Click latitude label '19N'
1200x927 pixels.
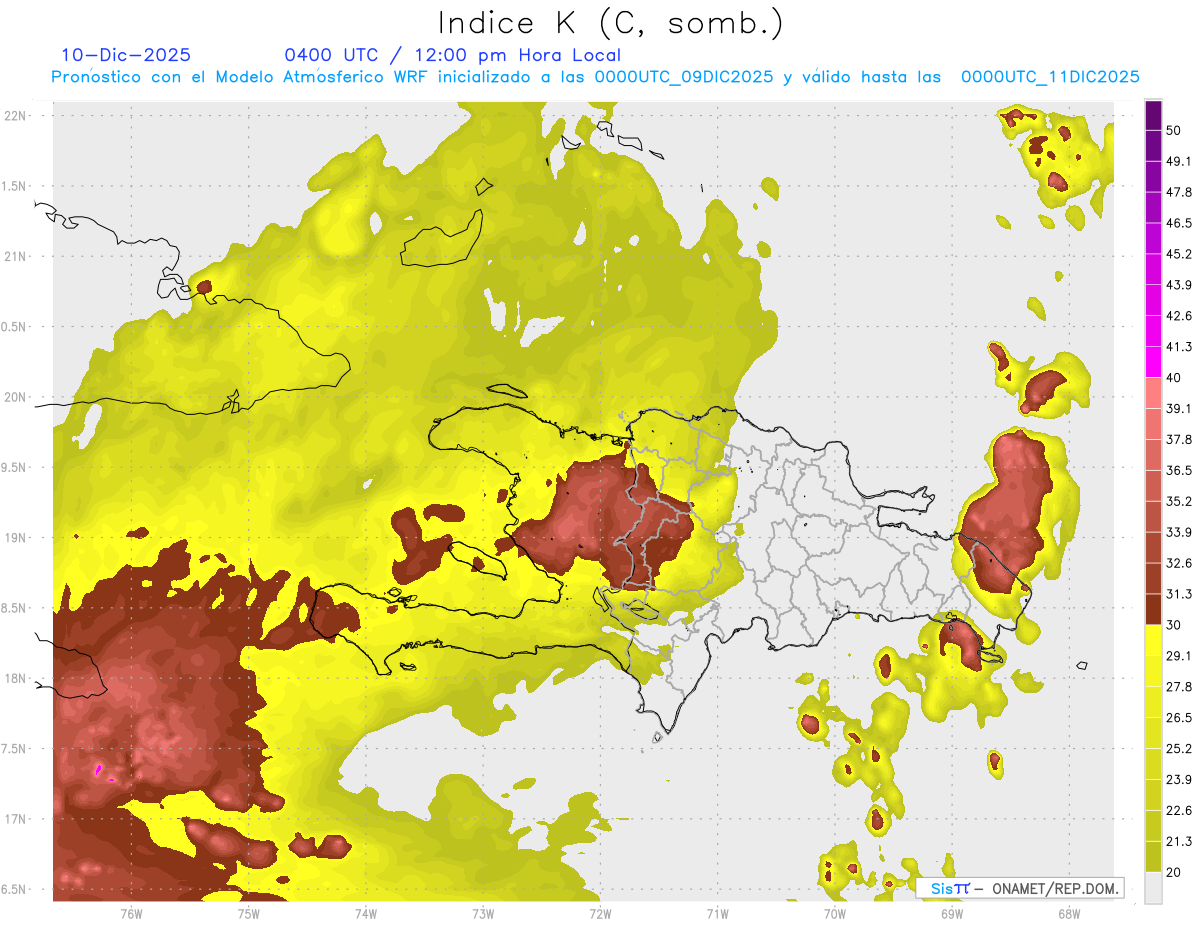pos(16,538)
